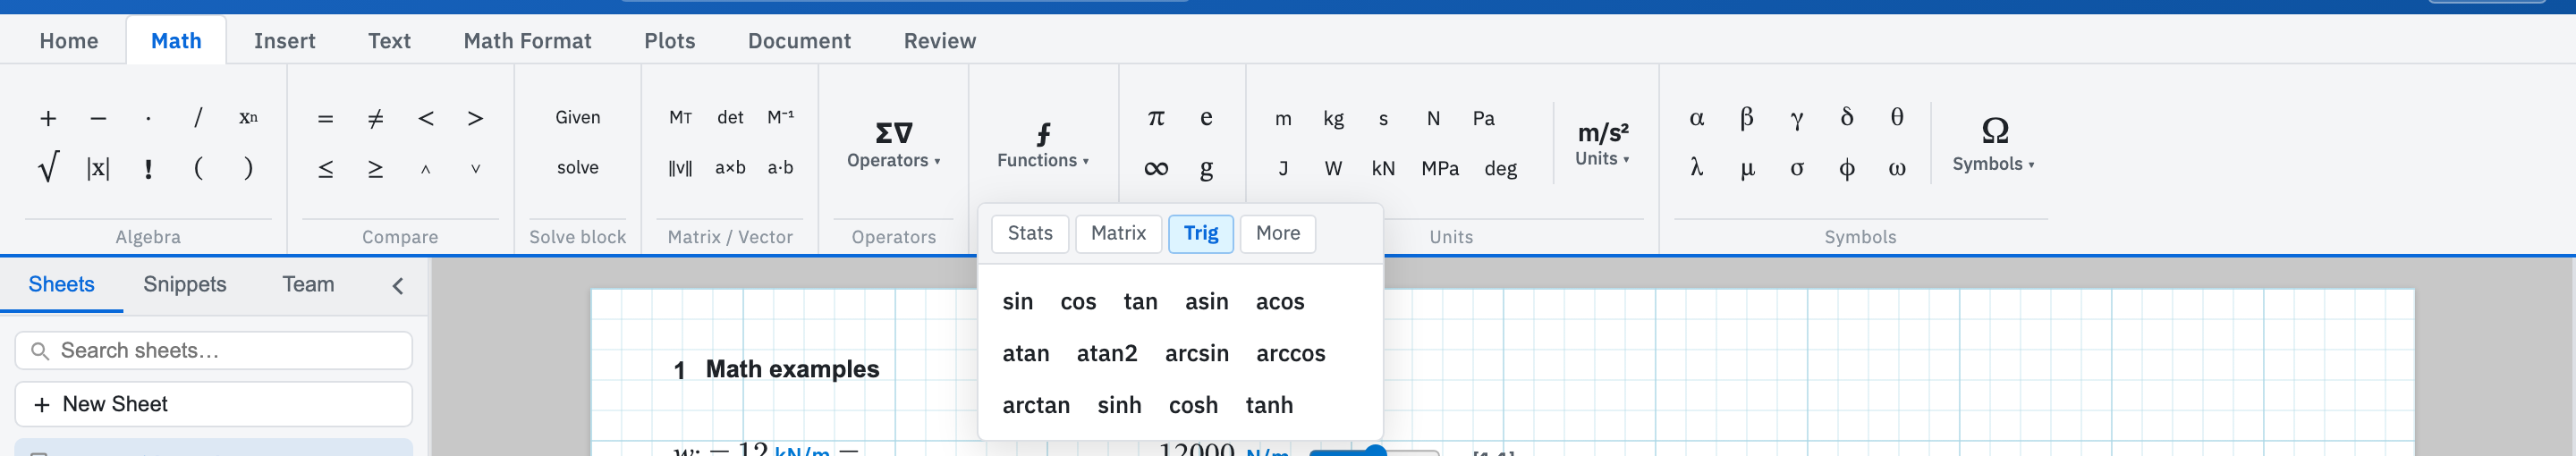Screen dimensions: 2576x456
Task: Open the Text ribbon tab
Action: pyautogui.click(x=389, y=41)
